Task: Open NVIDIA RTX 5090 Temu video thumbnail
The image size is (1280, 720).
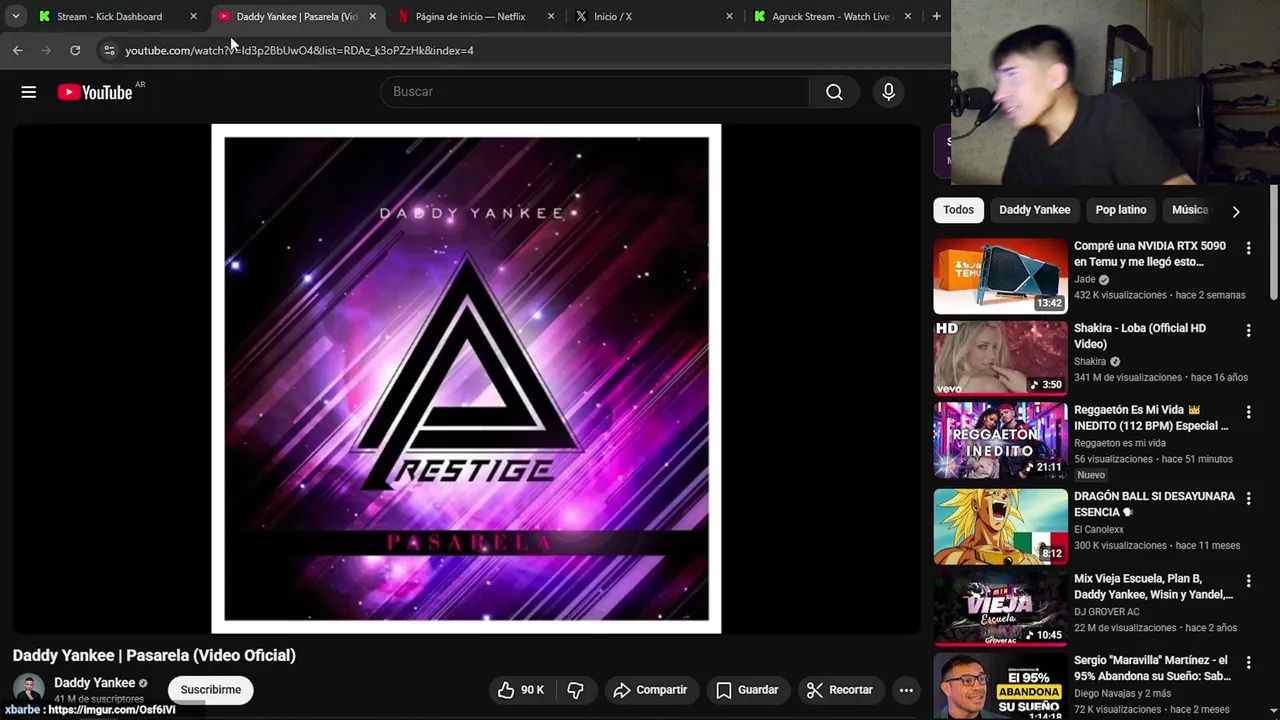Action: (x=1000, y=275)
